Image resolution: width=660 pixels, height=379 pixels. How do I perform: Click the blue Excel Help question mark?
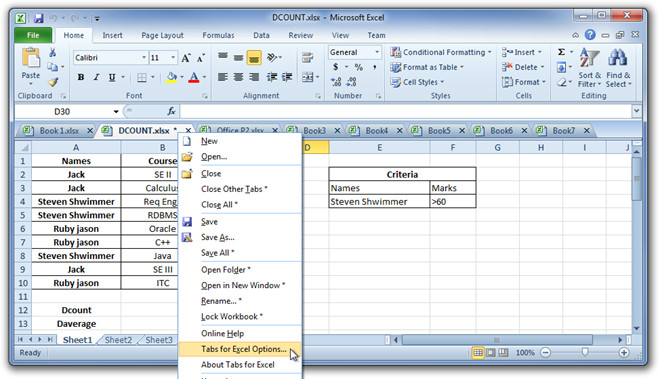[x=590, y=35]
